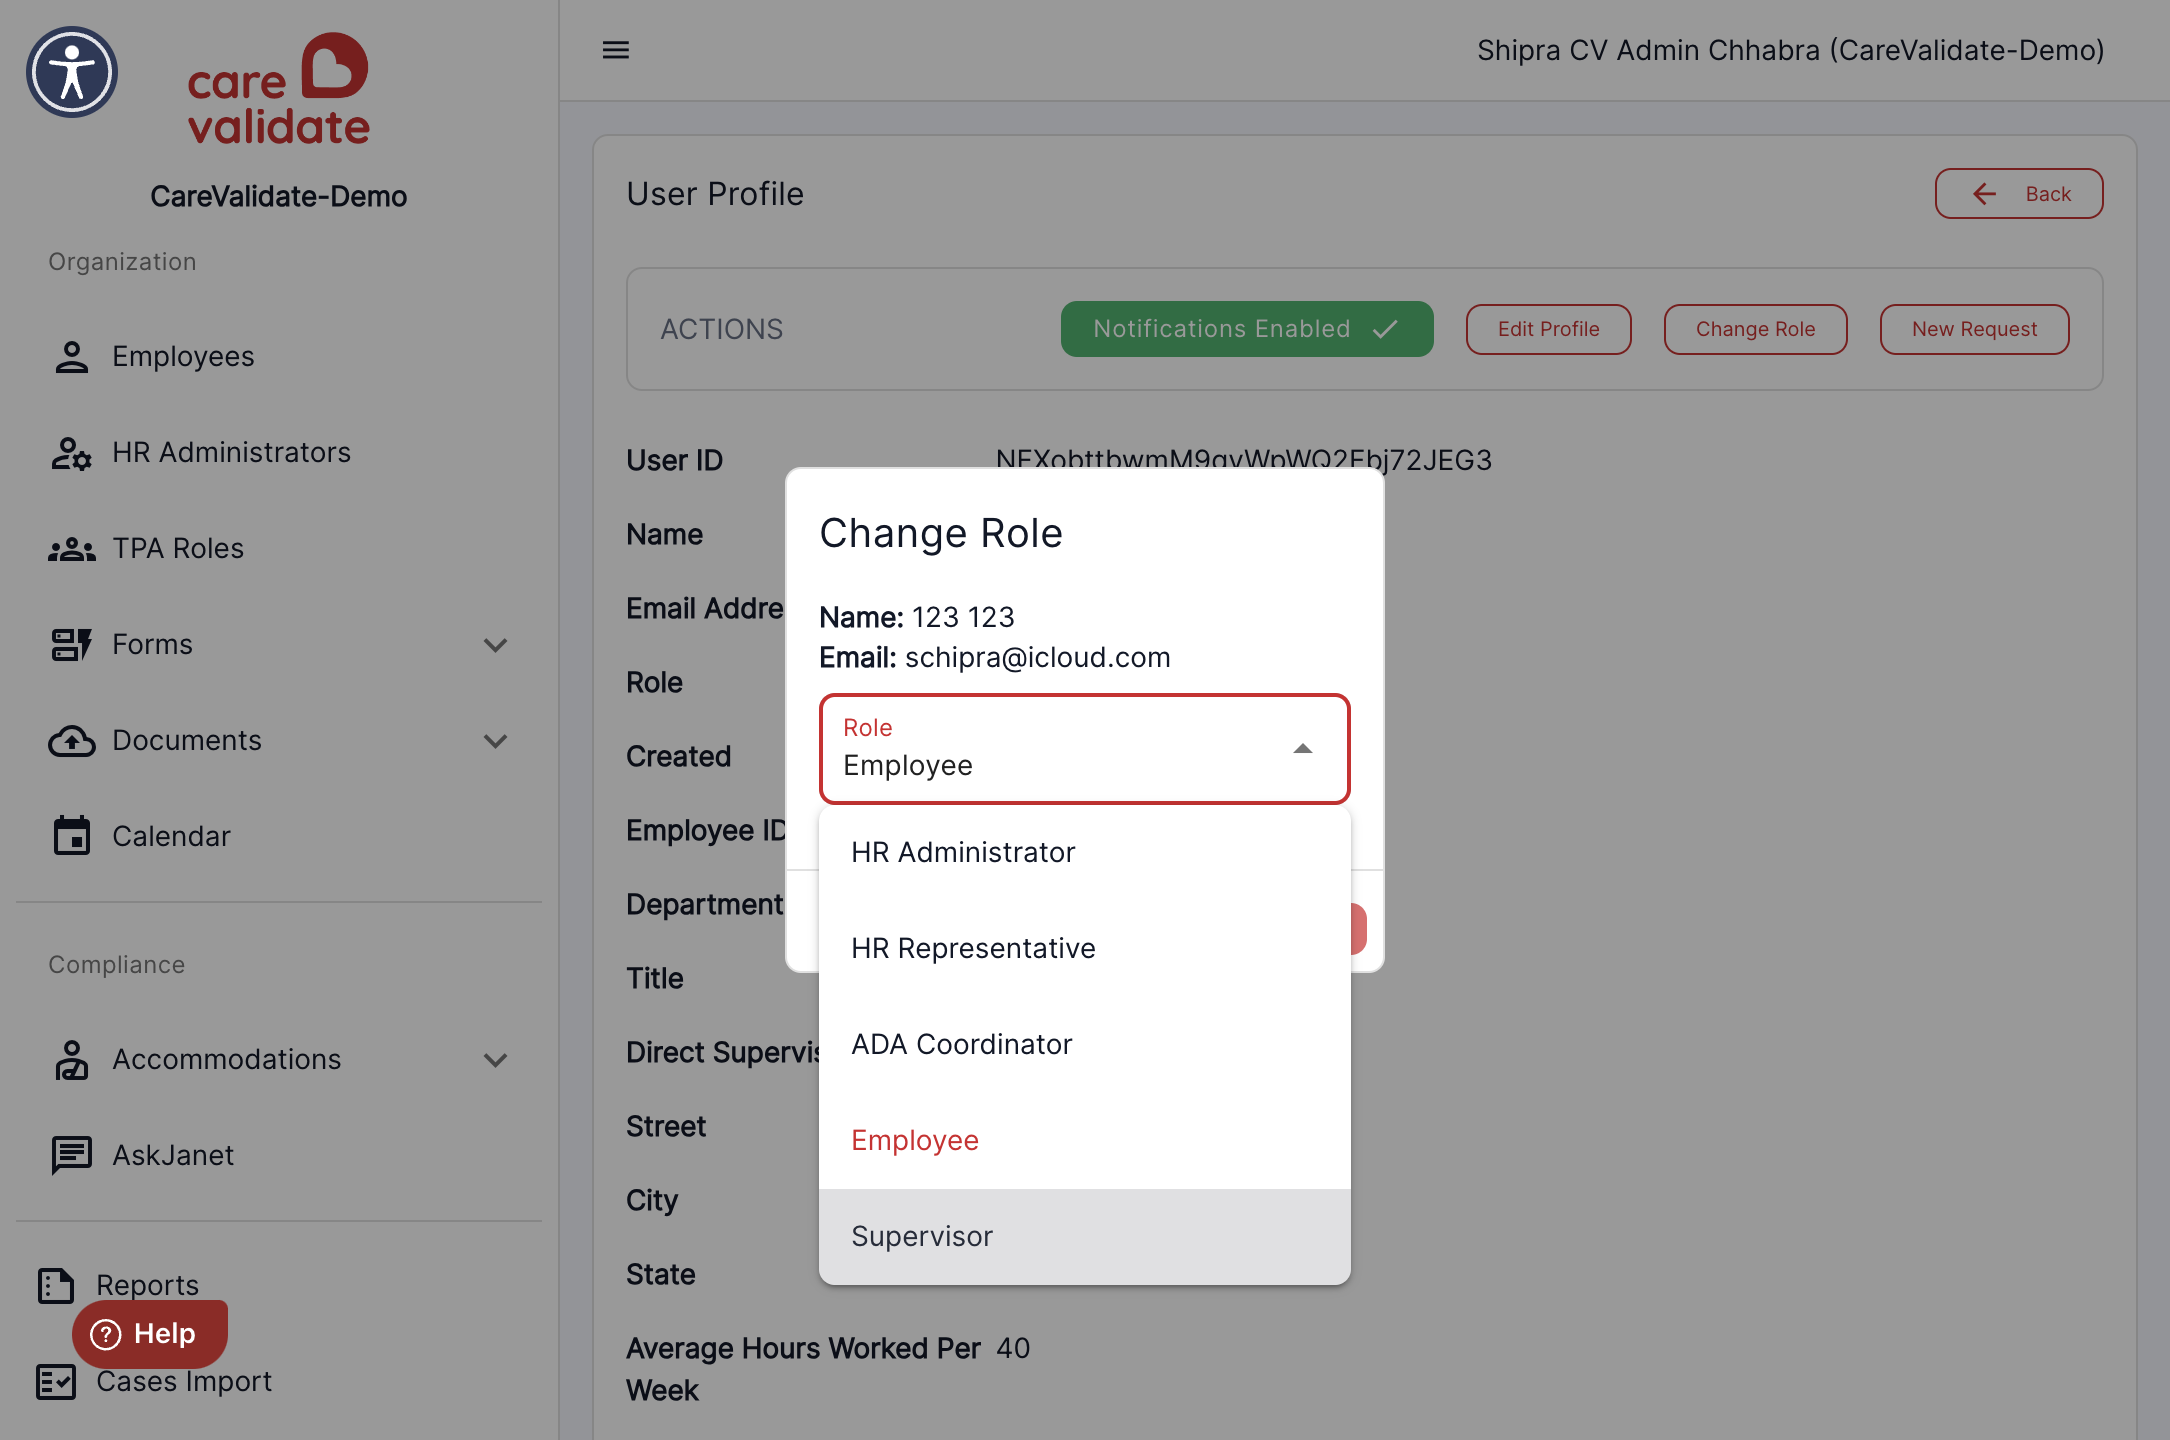Click the HR Administrators gear-person icon
2170x1440 pixels.
[71, 452]
